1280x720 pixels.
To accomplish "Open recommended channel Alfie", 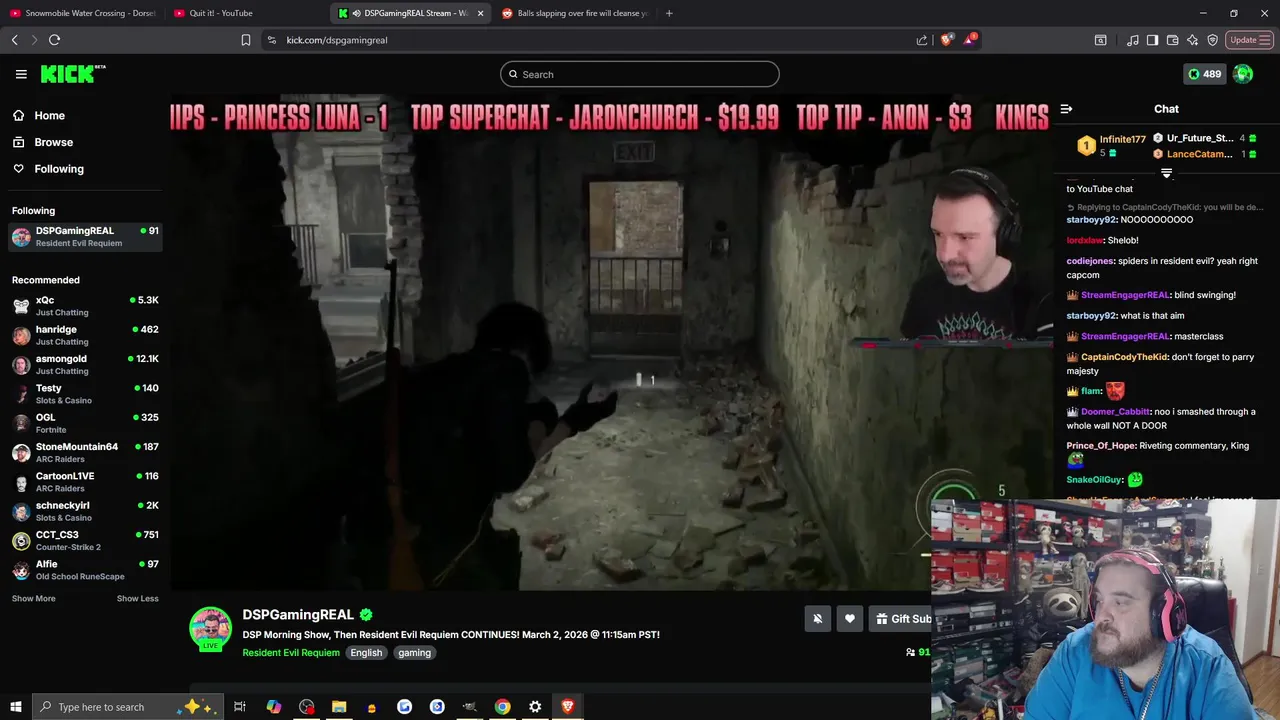I will [x=85, y=570].
